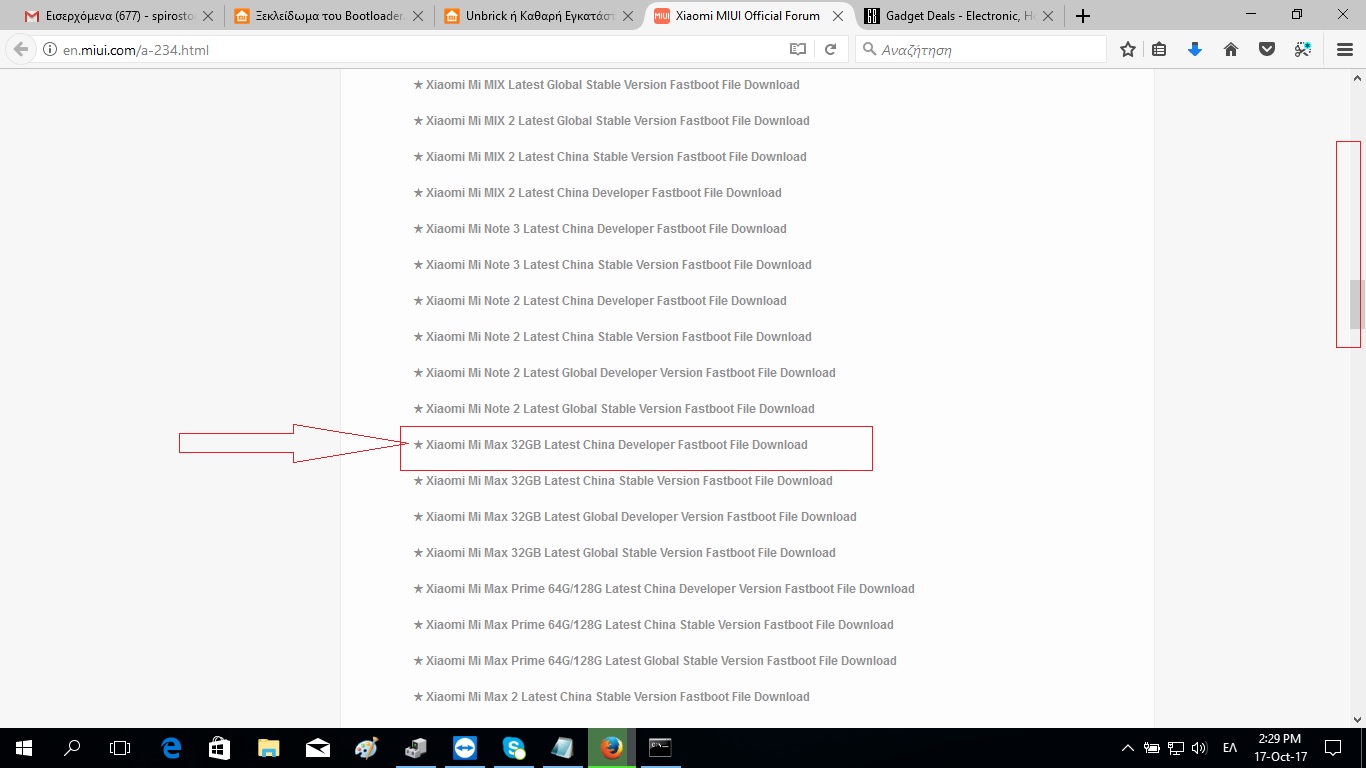The image size is (1366, 768).
Task: Go to the Firefox home page
Action: [x=1231, y=49]
